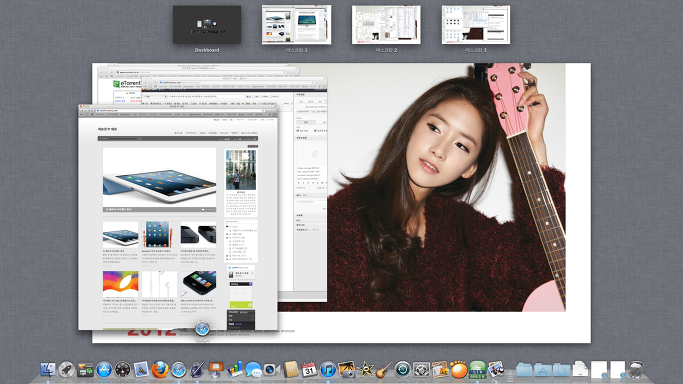Launch the orange GOM Player foot icon
This screenshot has width=683, height=384.
tap(459, 370)
